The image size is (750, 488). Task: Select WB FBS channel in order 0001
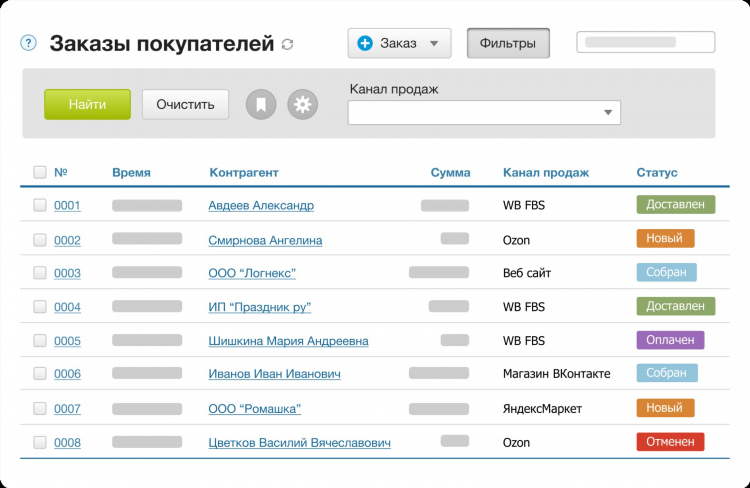524,205
